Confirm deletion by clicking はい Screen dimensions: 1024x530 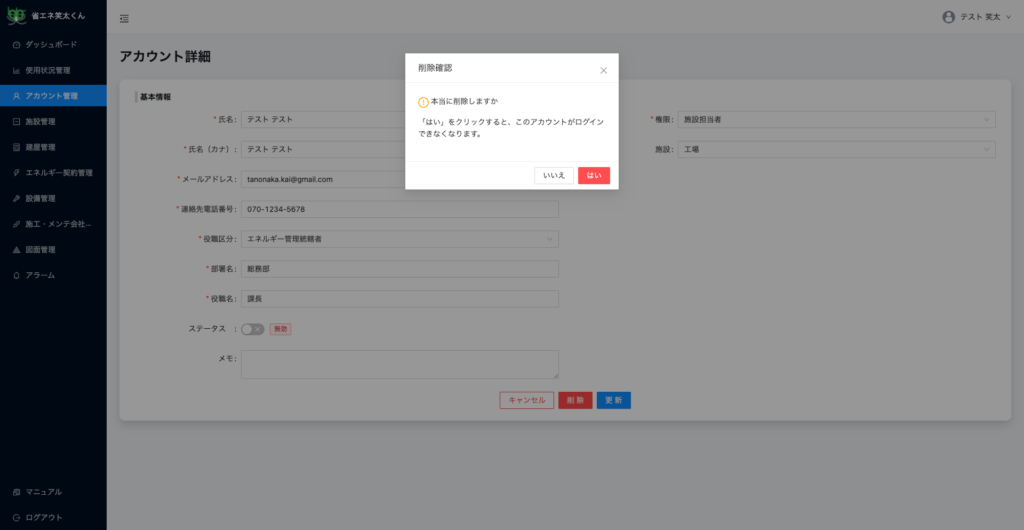pos(593,175)
